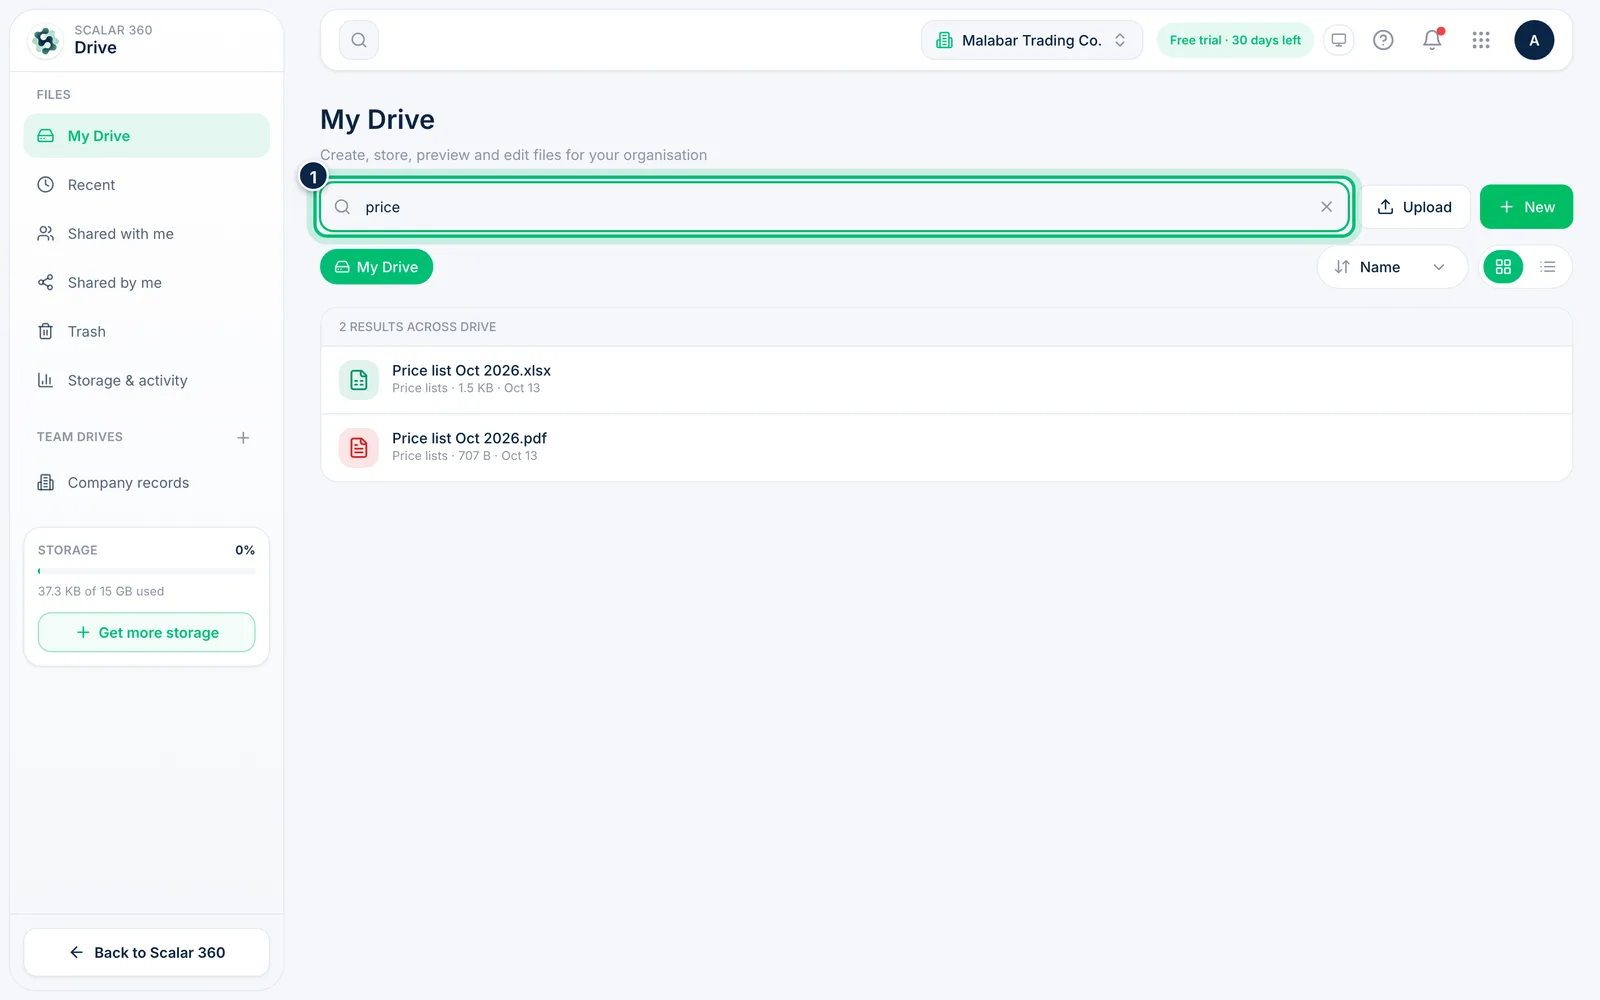
Task: Click Get more storage
Action: (x=147, y=632)
